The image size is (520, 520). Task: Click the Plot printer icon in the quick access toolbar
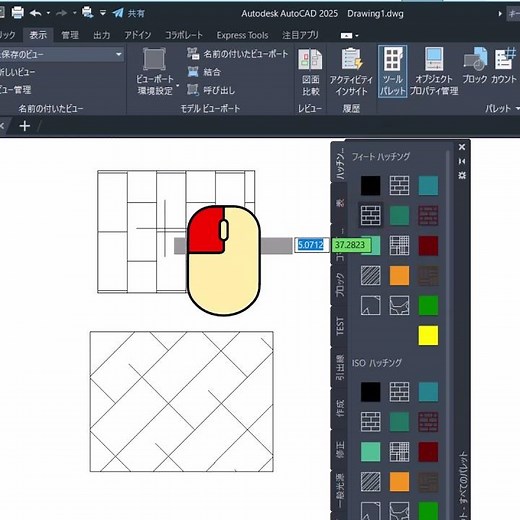[x=17, y=13]
